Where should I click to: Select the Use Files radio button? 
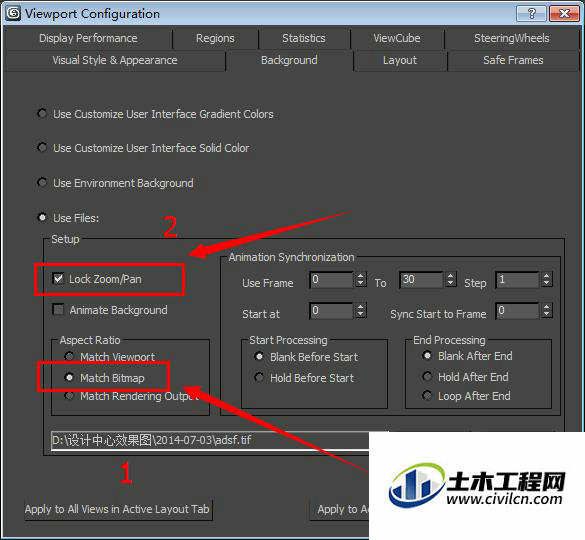(42, 217)
